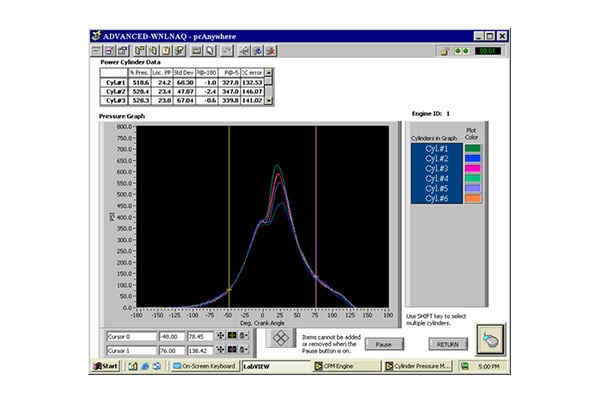Select Cyl.#6 in the cylinders list
The height and width of the screenshot is (400, 600).
click(x=437, y=198)
